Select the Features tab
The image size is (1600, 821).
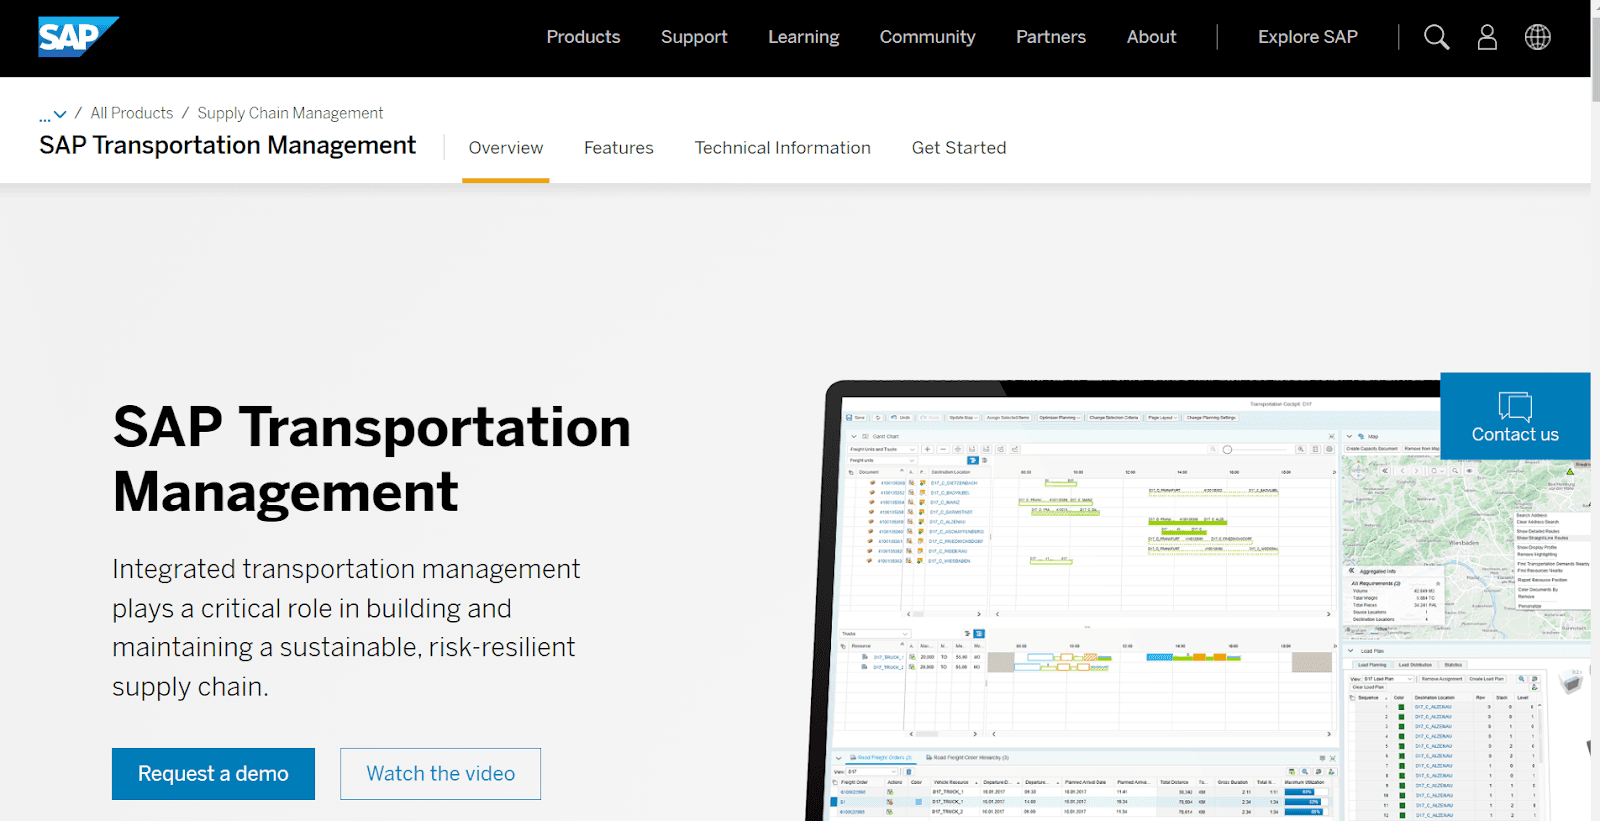tap(619, 148)
